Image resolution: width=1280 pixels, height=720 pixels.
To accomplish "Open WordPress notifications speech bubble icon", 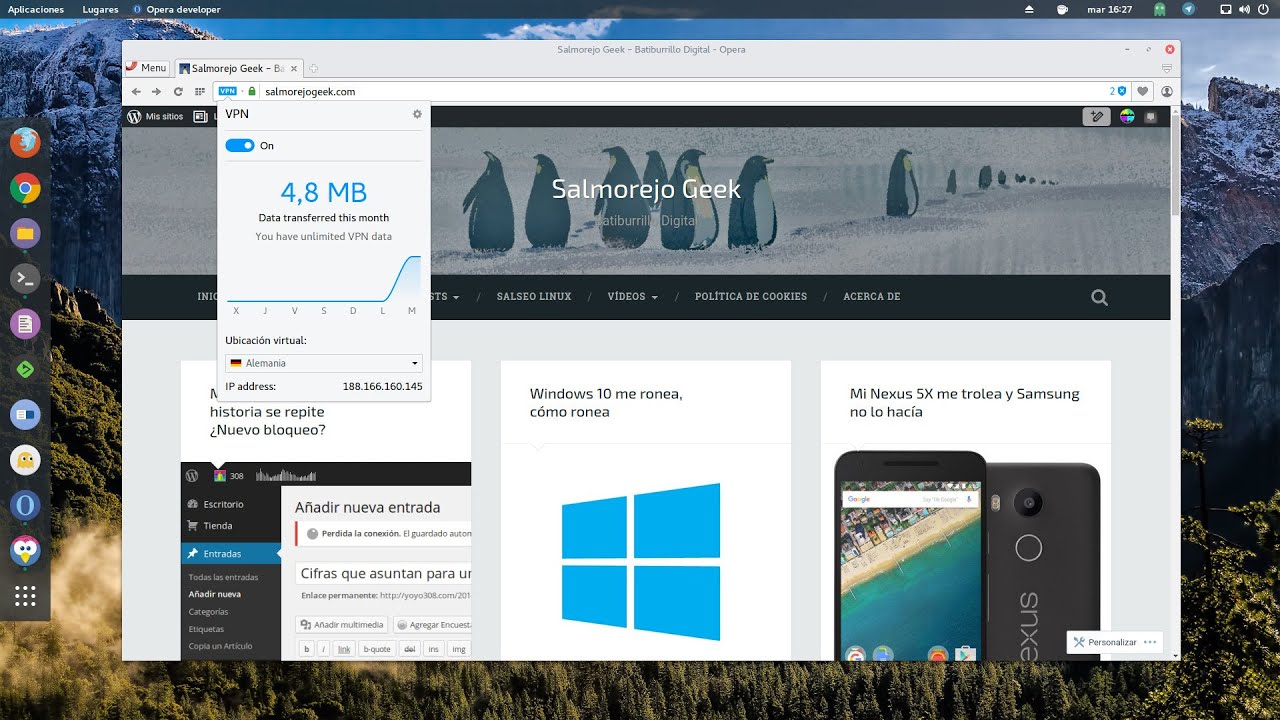I will tap(1151, 116).
